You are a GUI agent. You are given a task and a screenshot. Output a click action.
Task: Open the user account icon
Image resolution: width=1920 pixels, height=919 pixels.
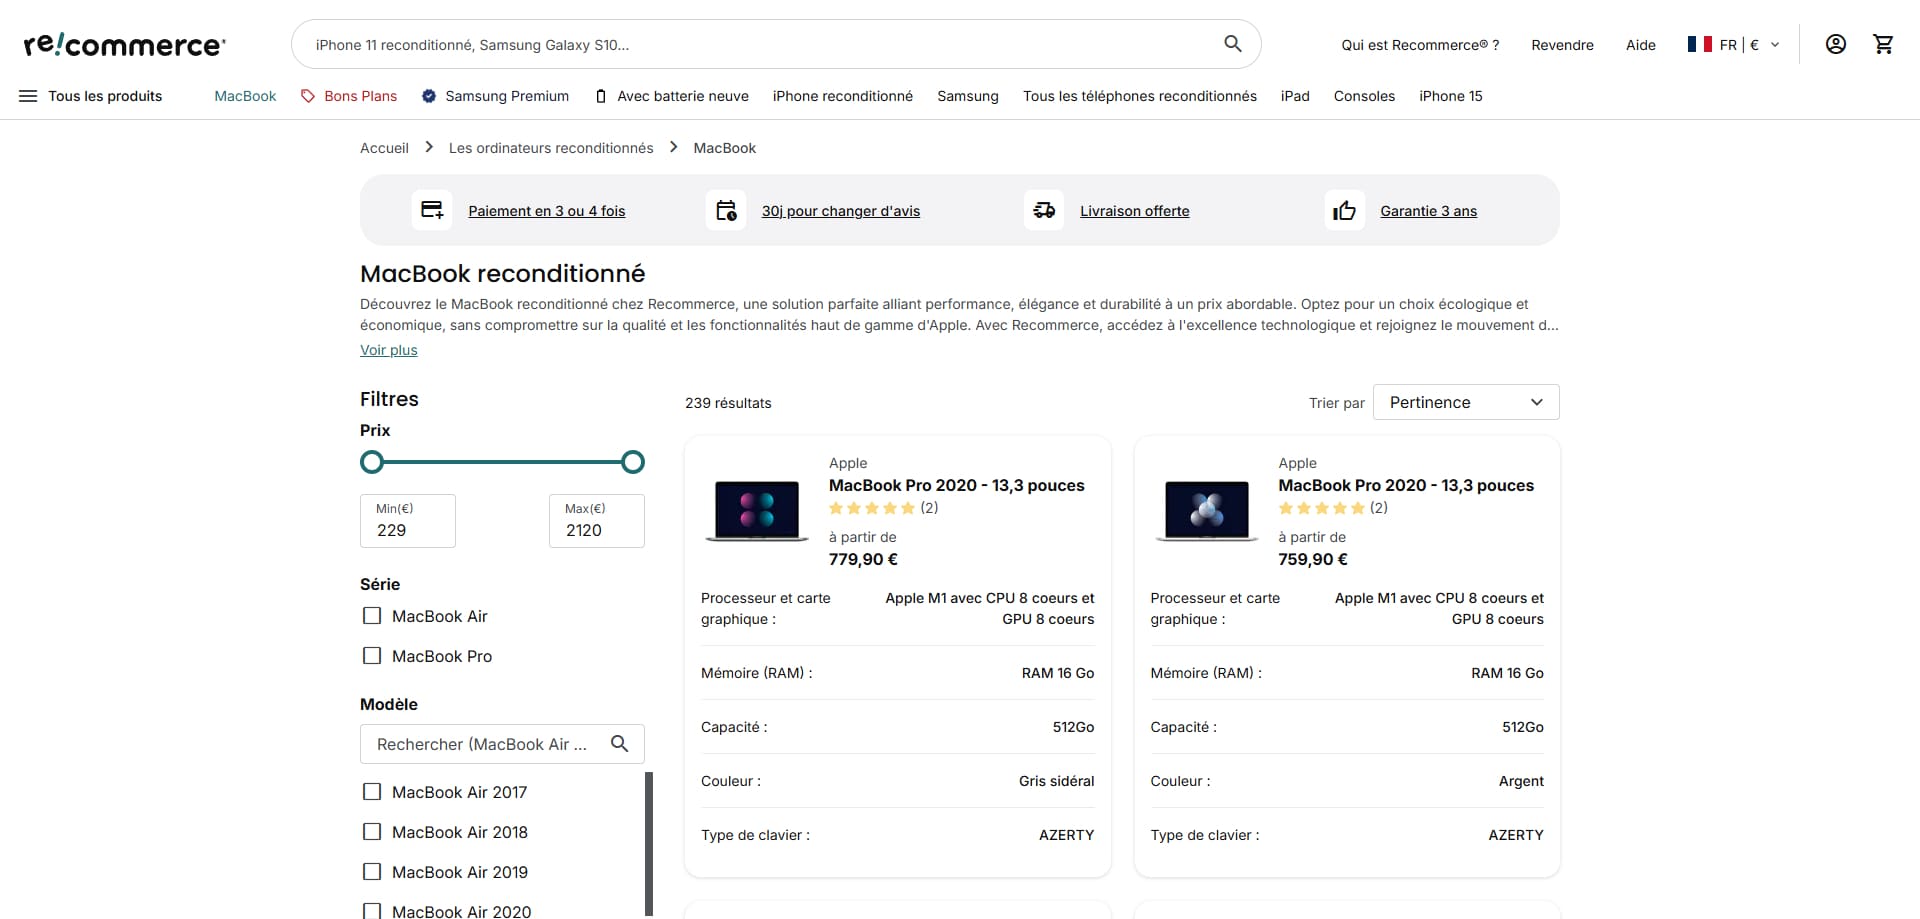1836,44
